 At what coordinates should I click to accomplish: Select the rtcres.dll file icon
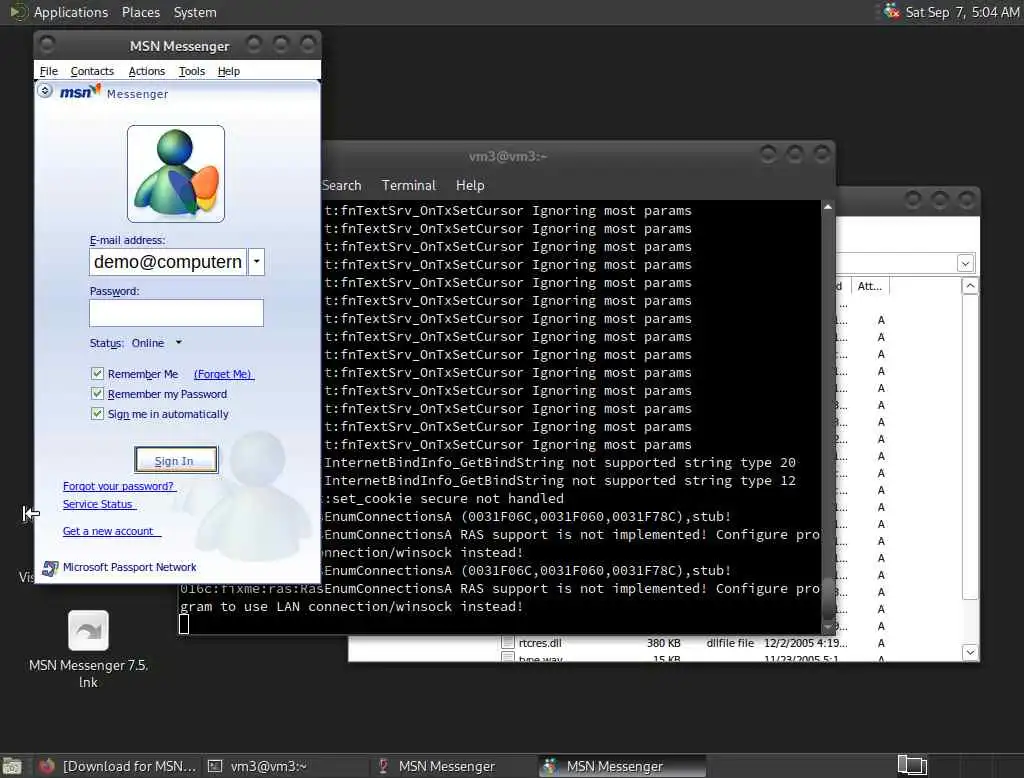(507, 643)
